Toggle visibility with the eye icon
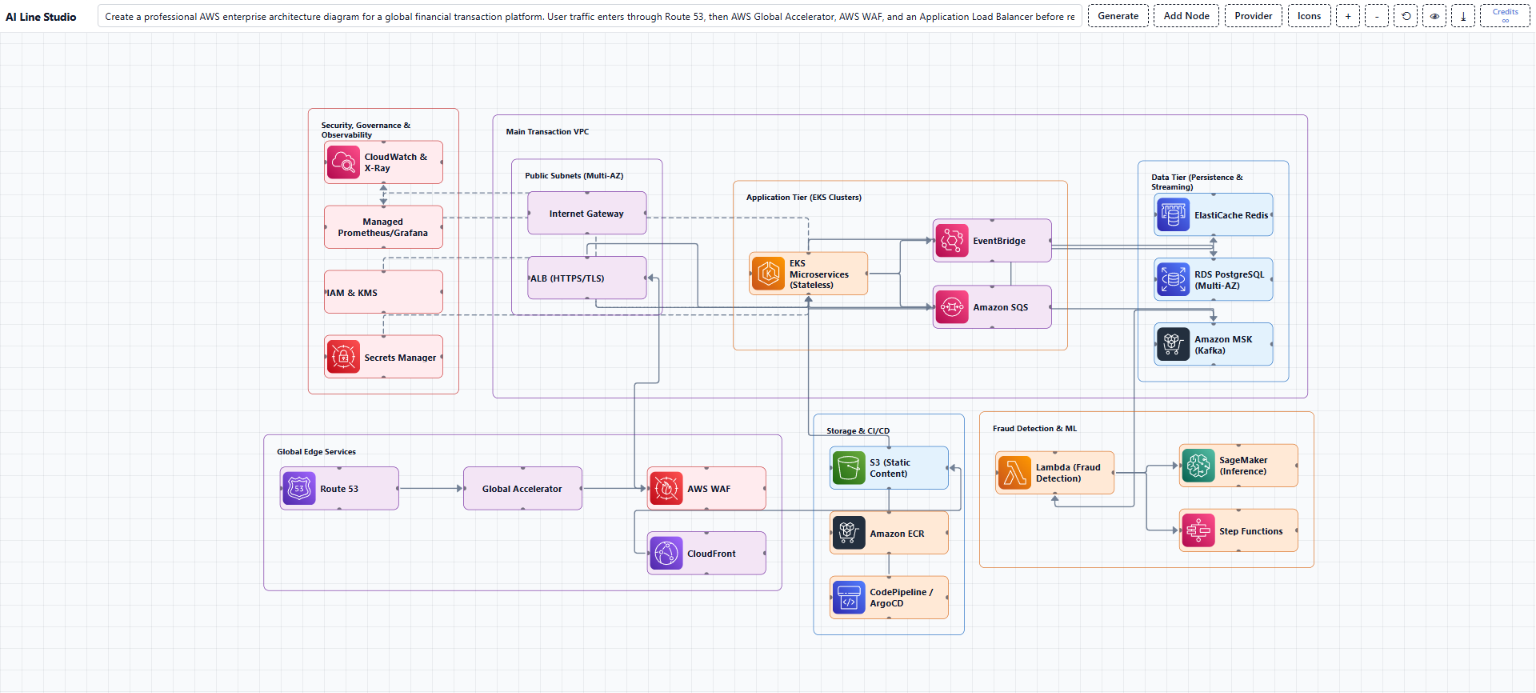1536x693 pixels. coord(1435,16)
